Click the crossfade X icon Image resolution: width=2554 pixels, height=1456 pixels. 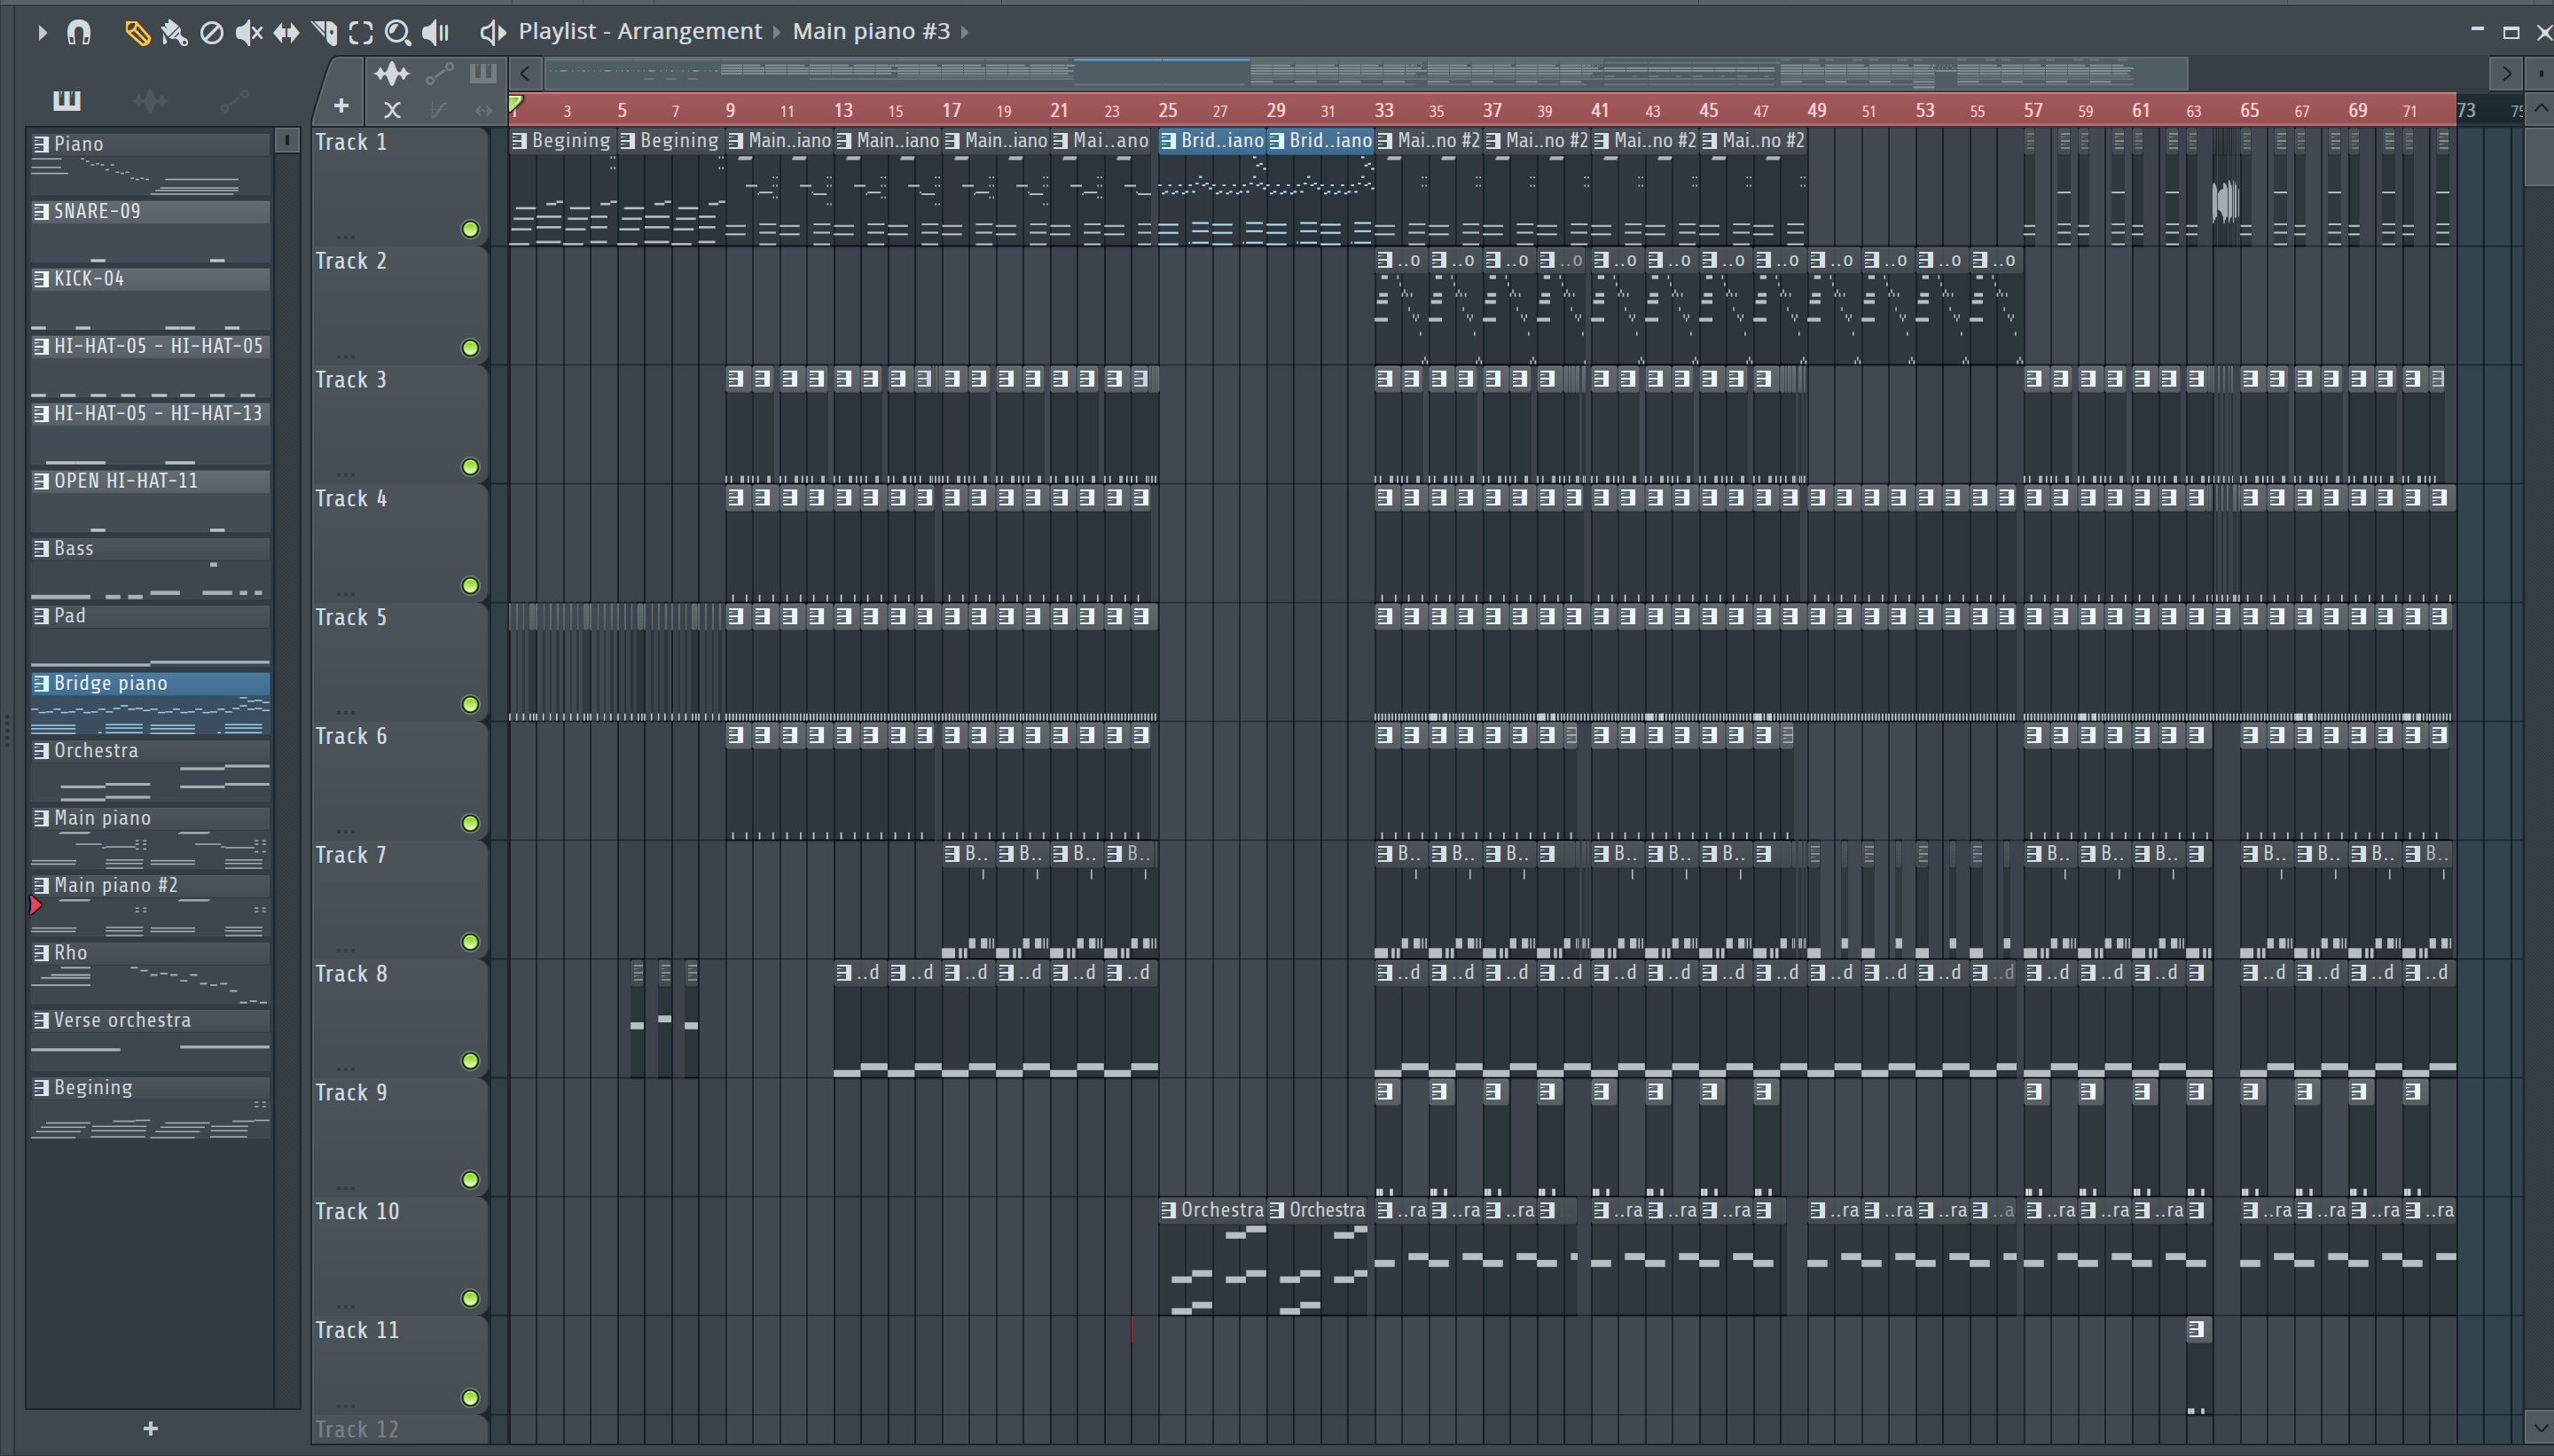(392, 110)
